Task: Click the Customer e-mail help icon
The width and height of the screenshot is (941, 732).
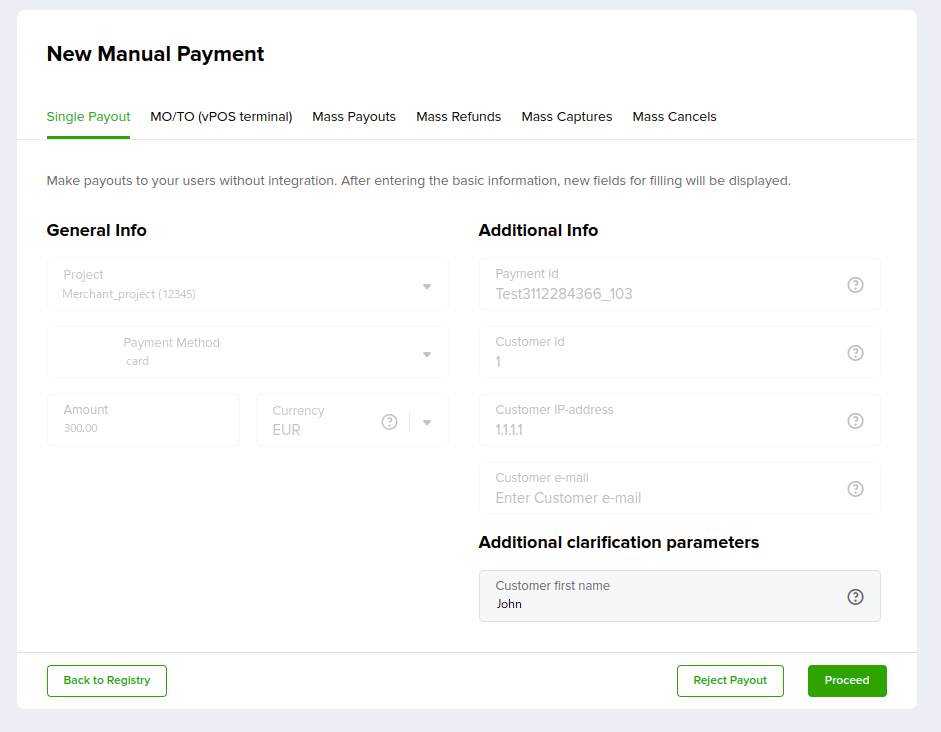Action: [855, 489]
